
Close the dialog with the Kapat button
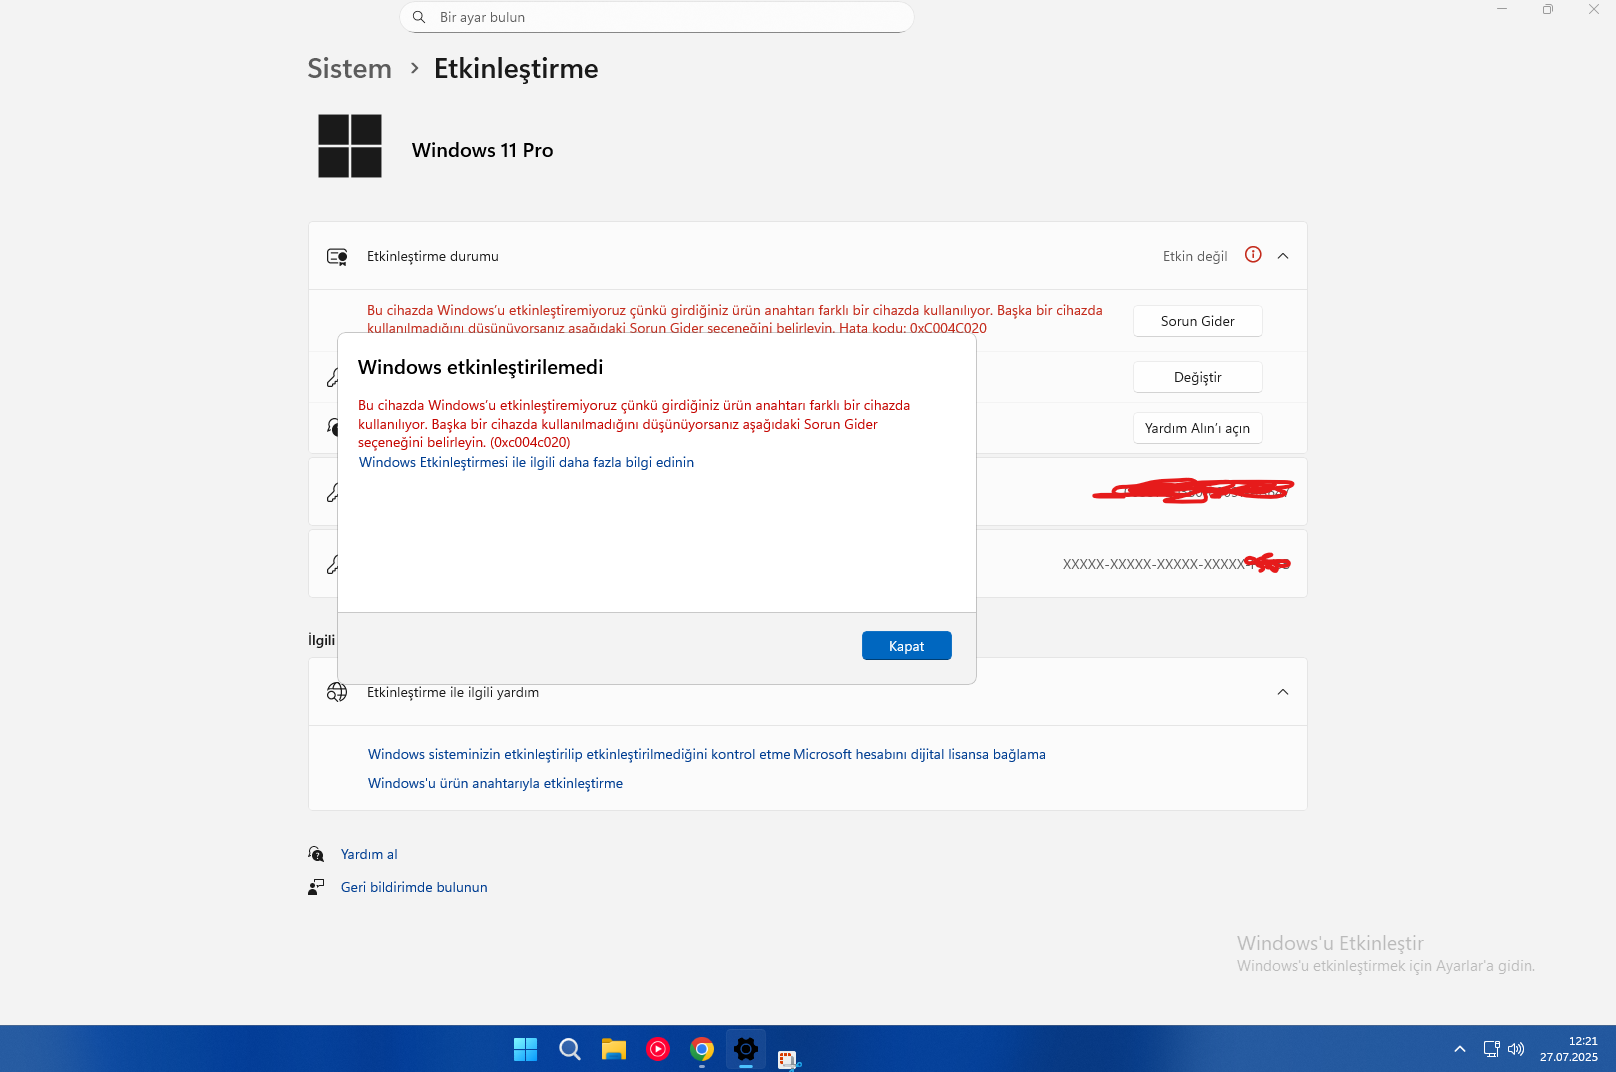(906, 646)
